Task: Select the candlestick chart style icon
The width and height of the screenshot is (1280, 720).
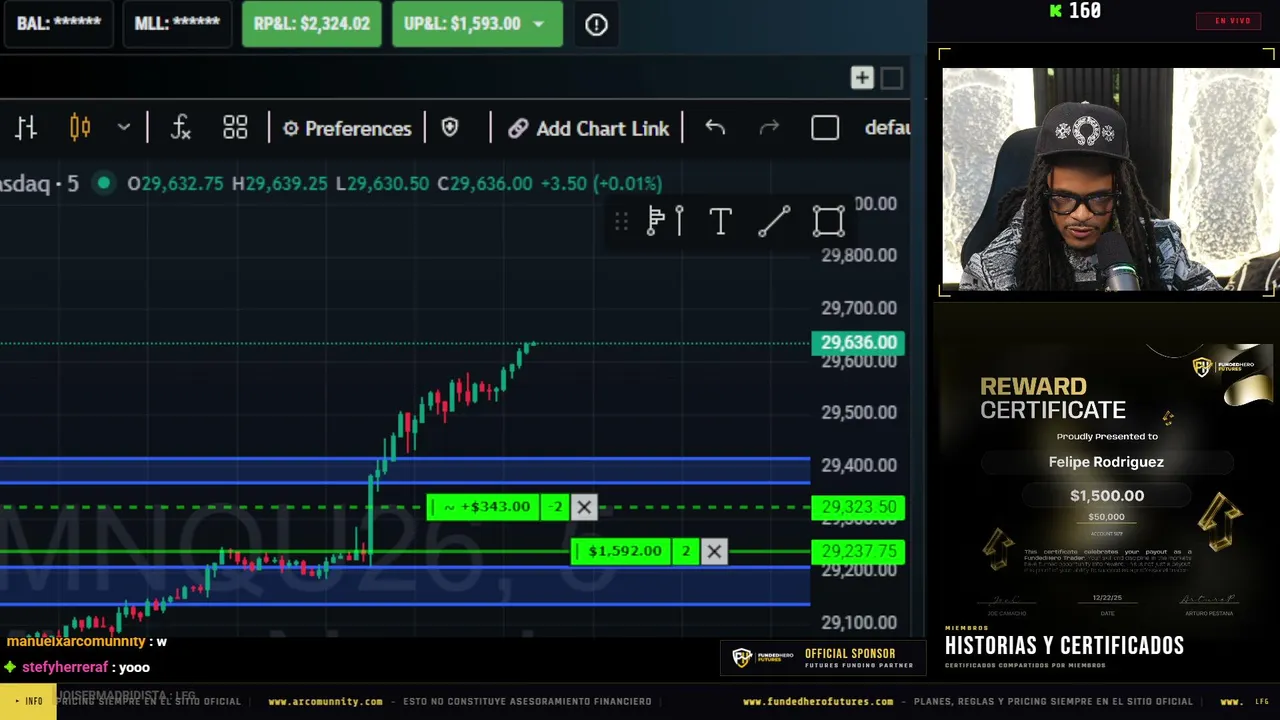Action: [80, 128]
